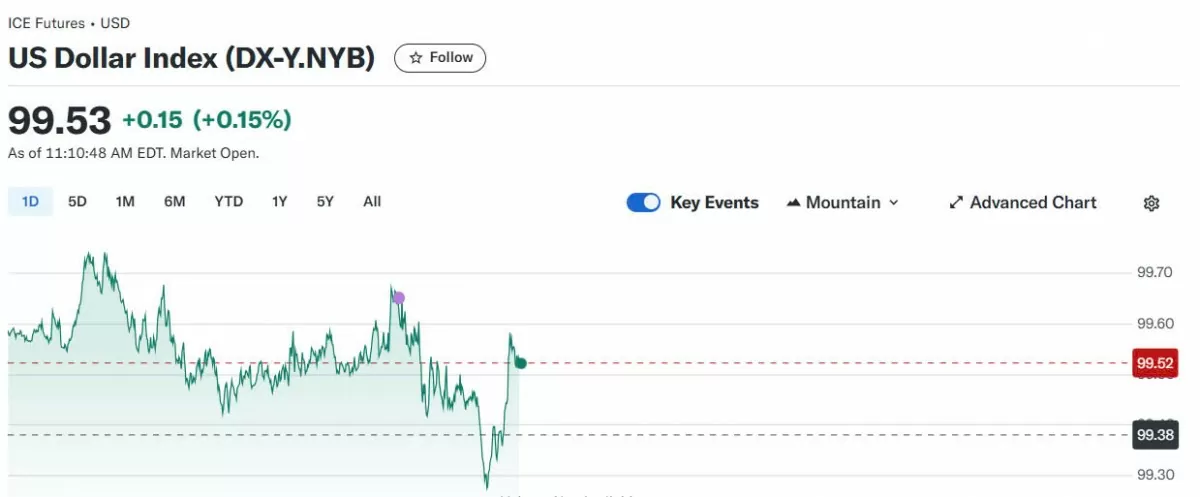Select the 1M time range
Viewport: 1200px width, 497px height.
(125, 202)
